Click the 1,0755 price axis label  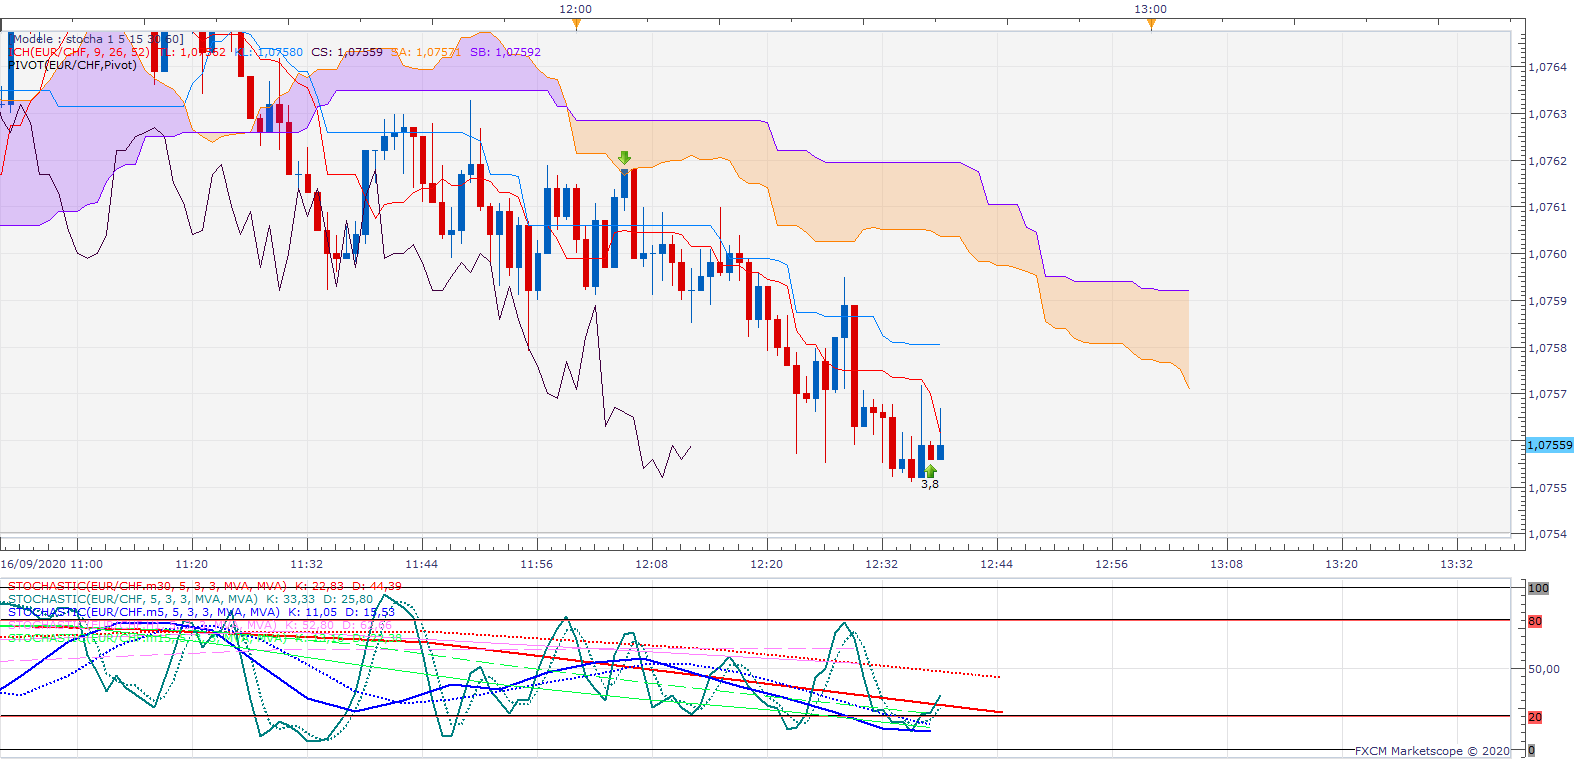1548,488
